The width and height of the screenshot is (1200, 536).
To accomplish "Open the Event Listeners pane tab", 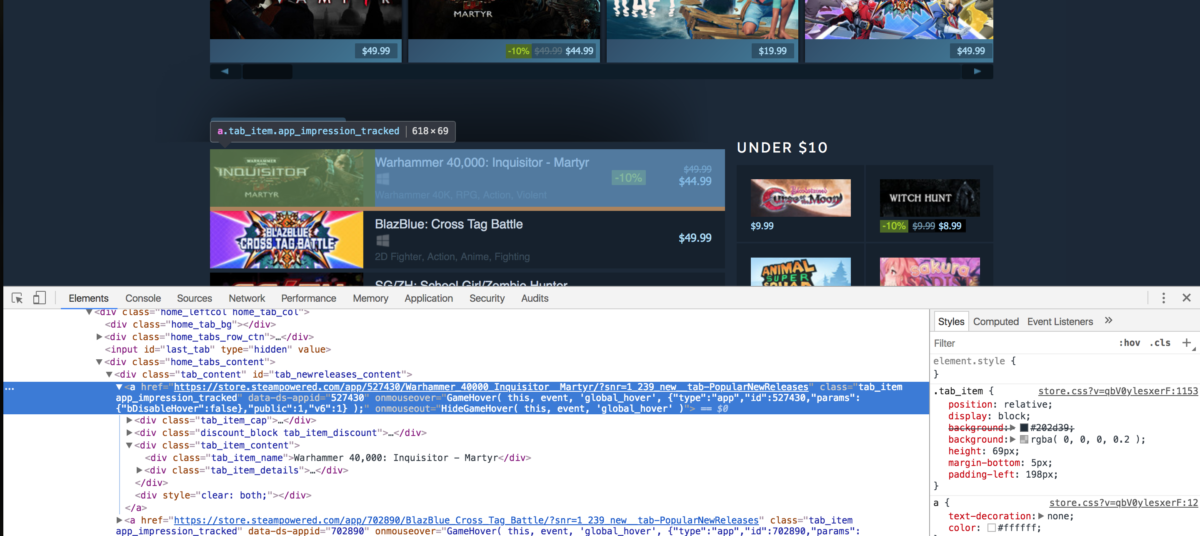I will [1060, 321].
